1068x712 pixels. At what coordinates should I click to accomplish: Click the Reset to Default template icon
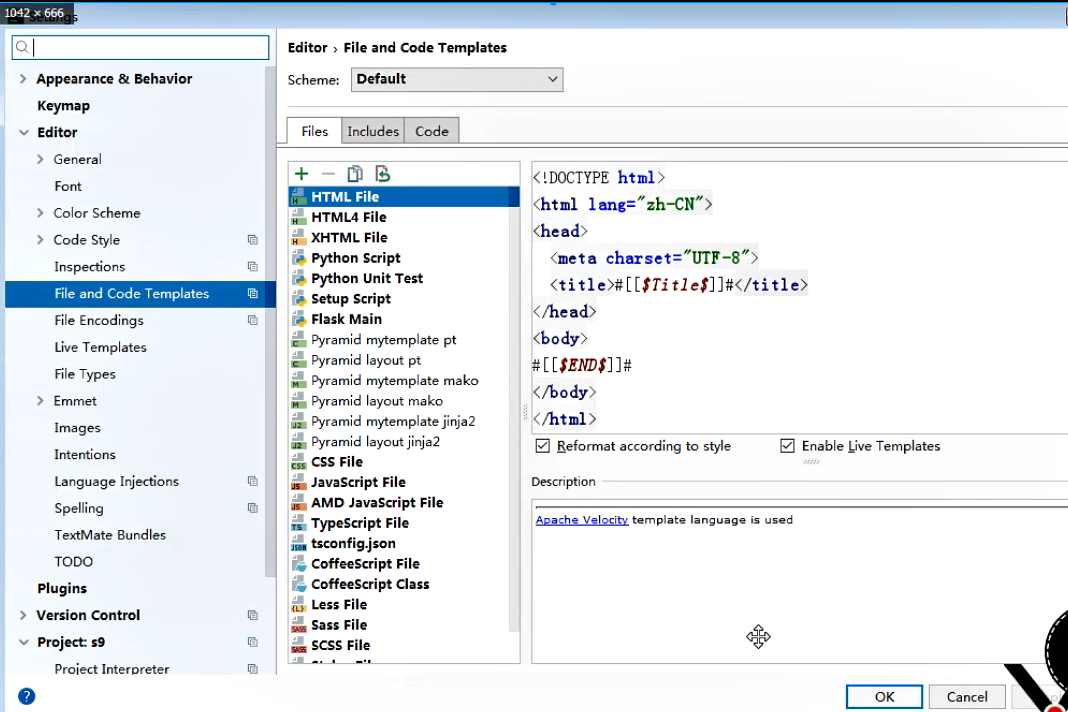pos(382,174)
